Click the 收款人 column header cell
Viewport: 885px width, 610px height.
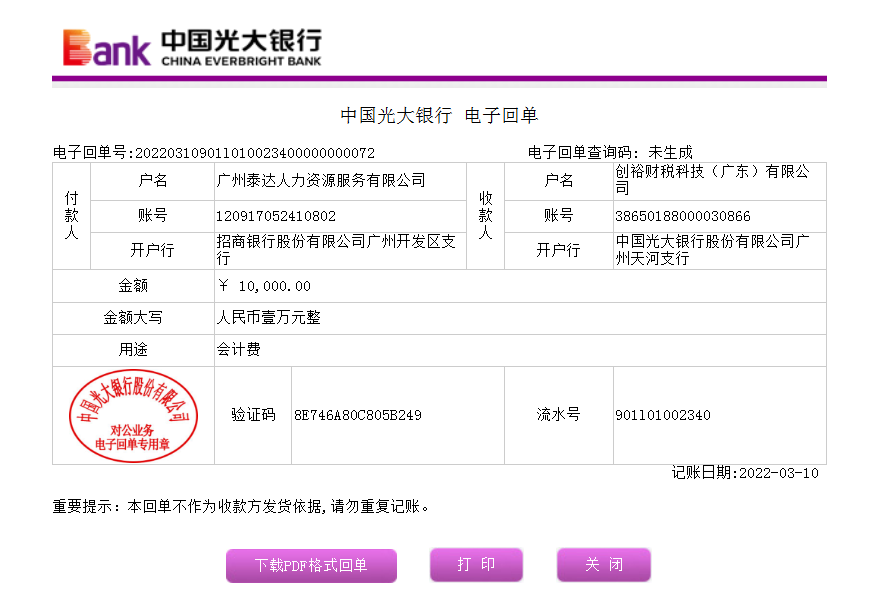tap(485, 216)
